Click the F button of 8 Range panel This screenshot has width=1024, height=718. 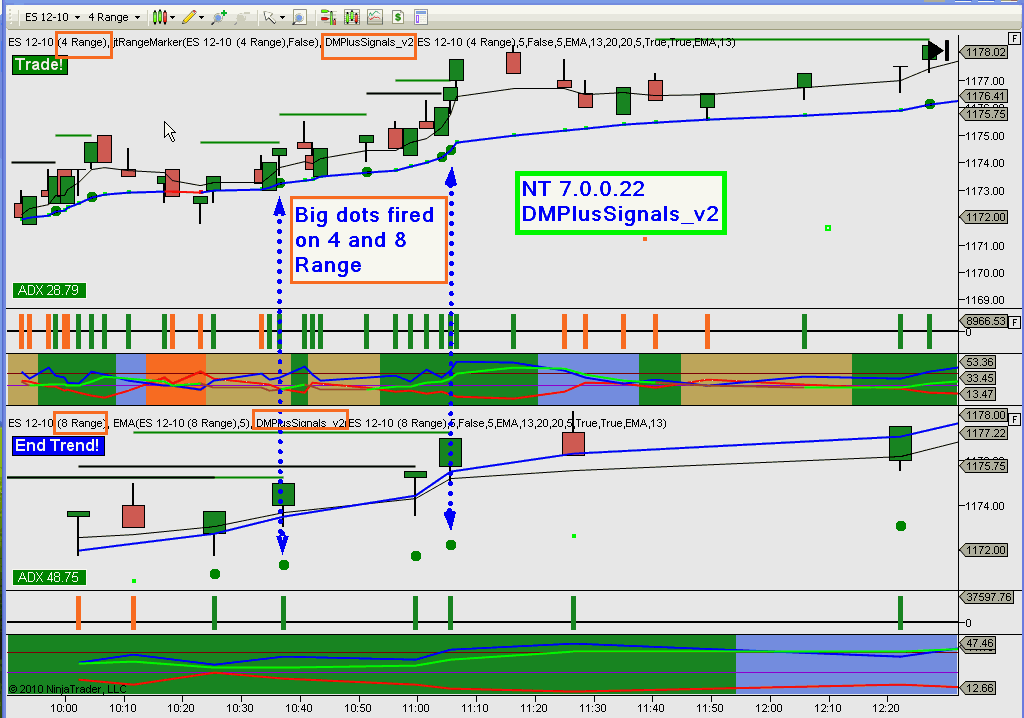click(1014, 419)
